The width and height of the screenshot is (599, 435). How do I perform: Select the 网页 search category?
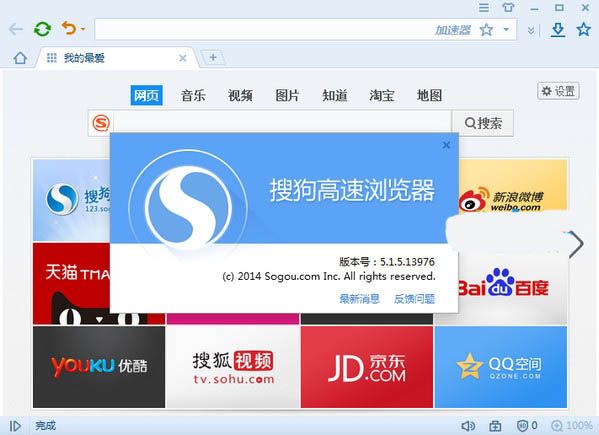tap(146, 95)
